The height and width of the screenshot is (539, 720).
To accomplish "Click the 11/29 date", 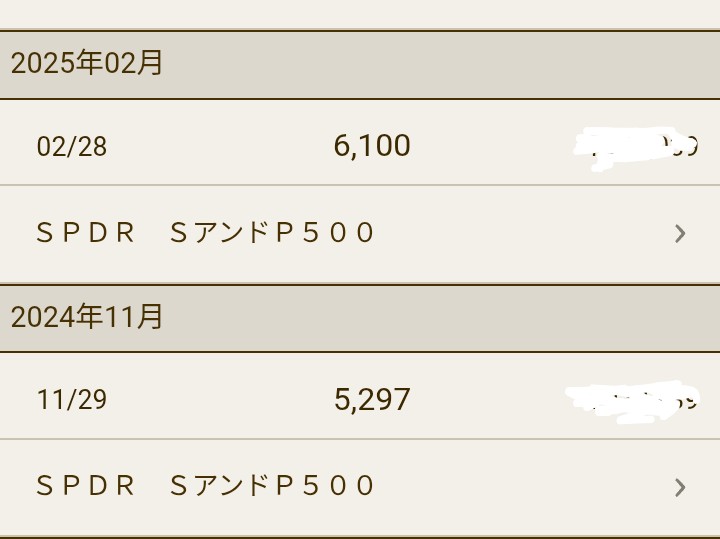I will tap(71, 400).
